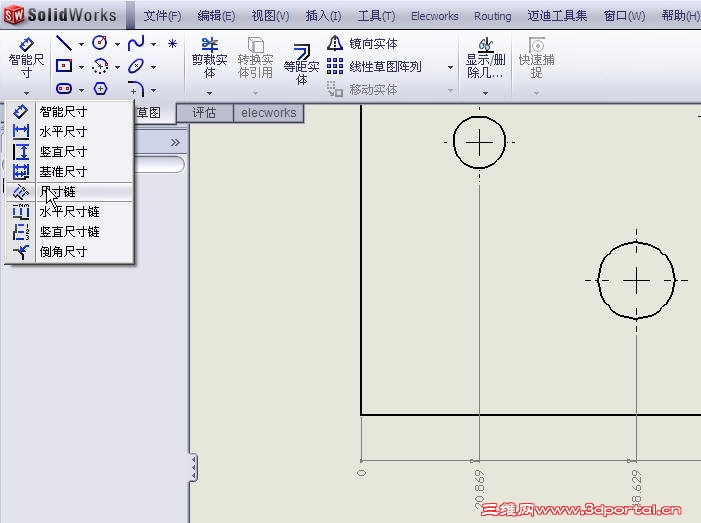Open the Slot tool dropdown arrow
Screen dimensions: 701x523
[81, 90]
